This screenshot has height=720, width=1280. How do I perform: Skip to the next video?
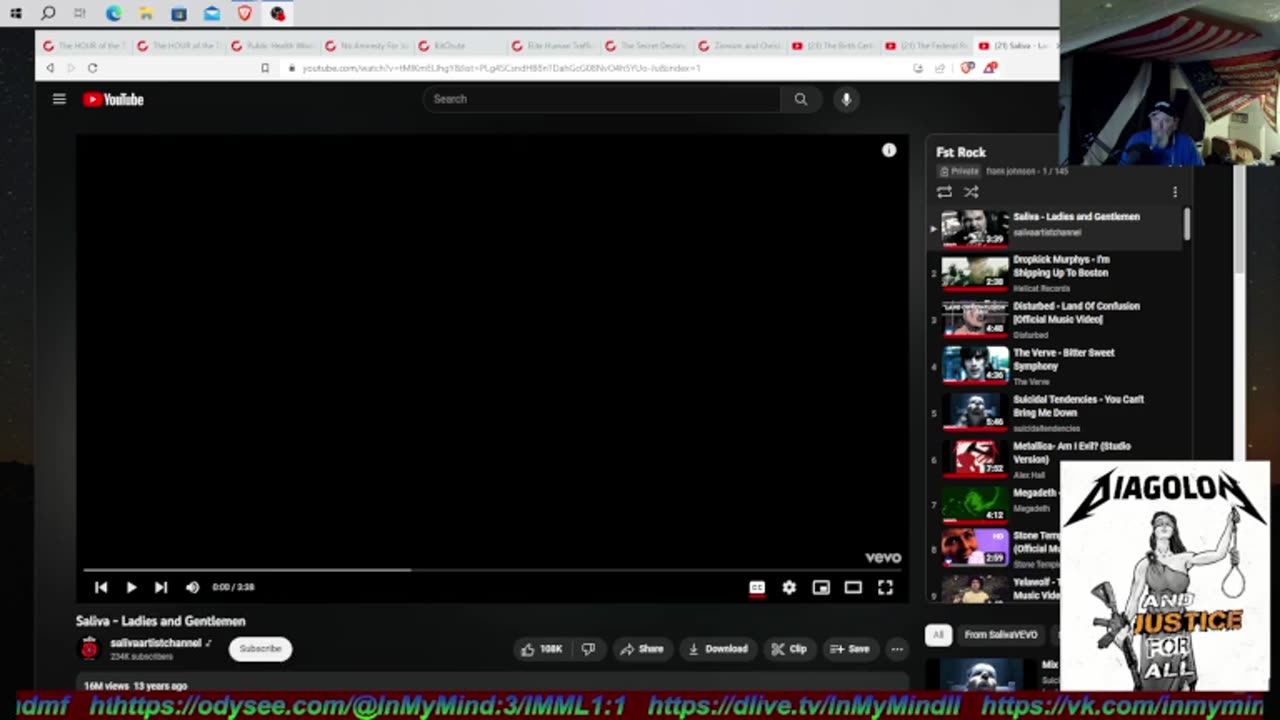161,587
